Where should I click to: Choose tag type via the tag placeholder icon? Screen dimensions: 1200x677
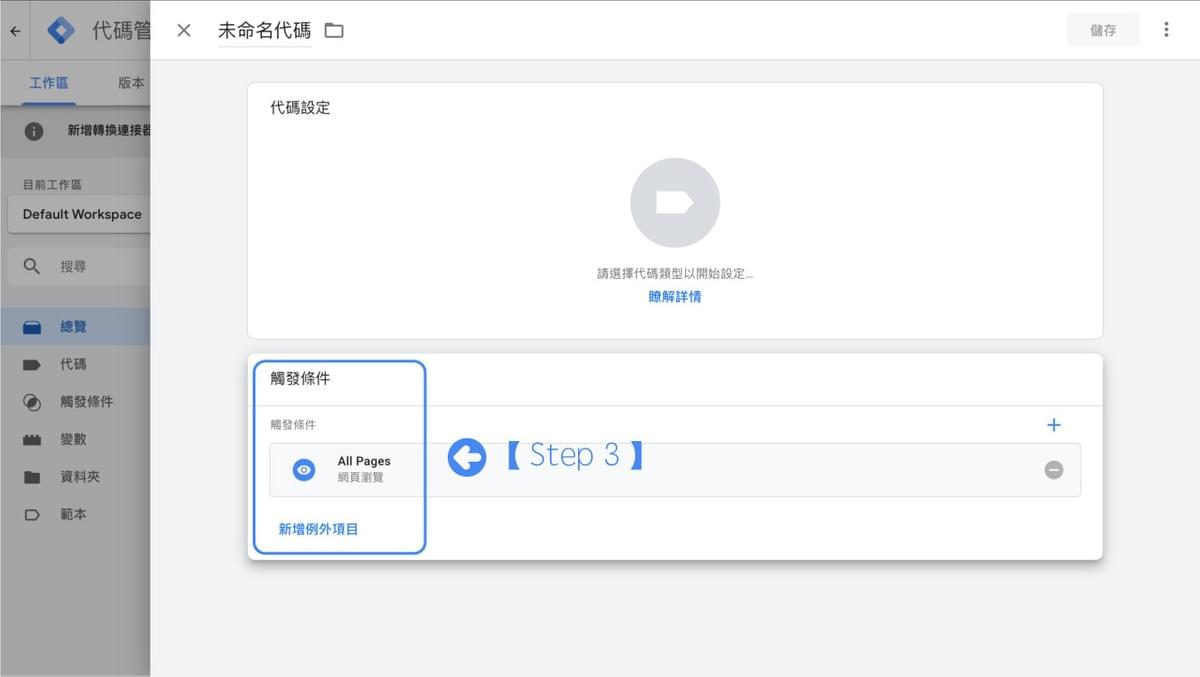tap(675, 203)
